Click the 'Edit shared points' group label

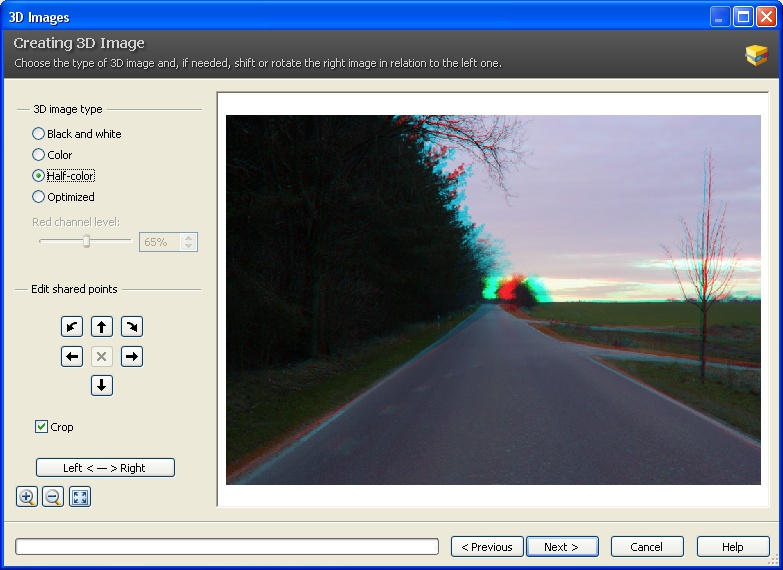click(x=74, y=289)
